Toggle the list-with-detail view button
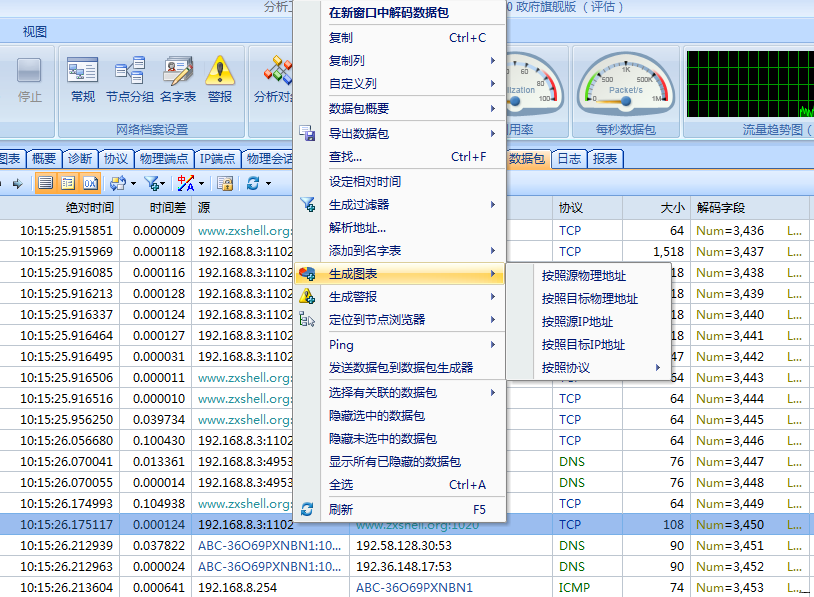This screenshot has width=814, height=597. pos(68,183)
